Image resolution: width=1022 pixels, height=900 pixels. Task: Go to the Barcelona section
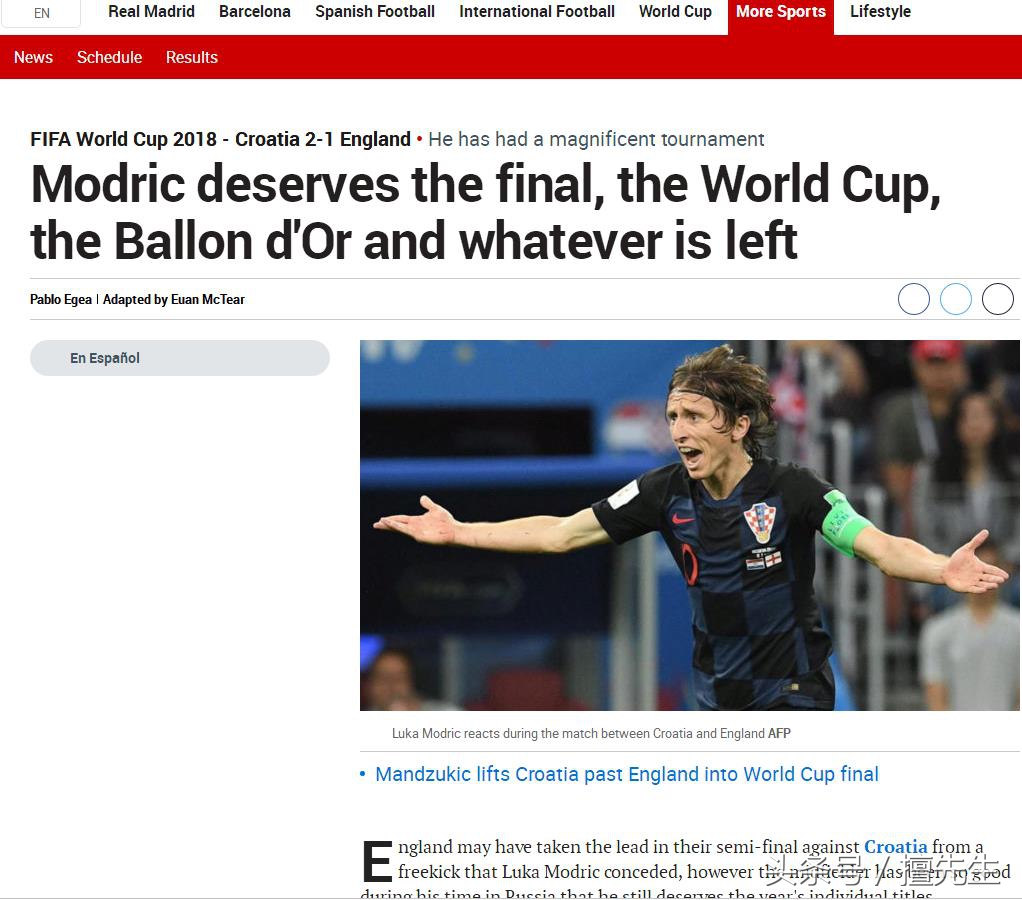[x=255, y=12]
